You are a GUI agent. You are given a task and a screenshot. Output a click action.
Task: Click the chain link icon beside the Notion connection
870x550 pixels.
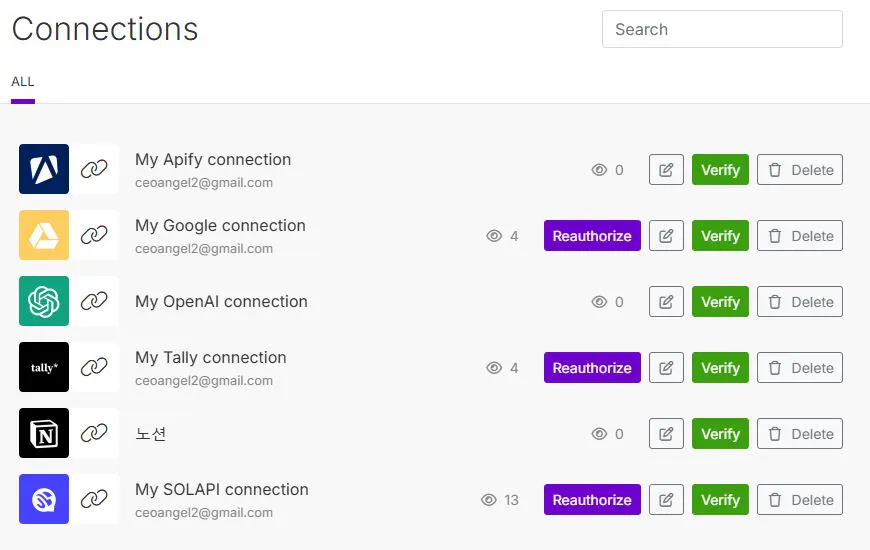[x=94, y=433]
